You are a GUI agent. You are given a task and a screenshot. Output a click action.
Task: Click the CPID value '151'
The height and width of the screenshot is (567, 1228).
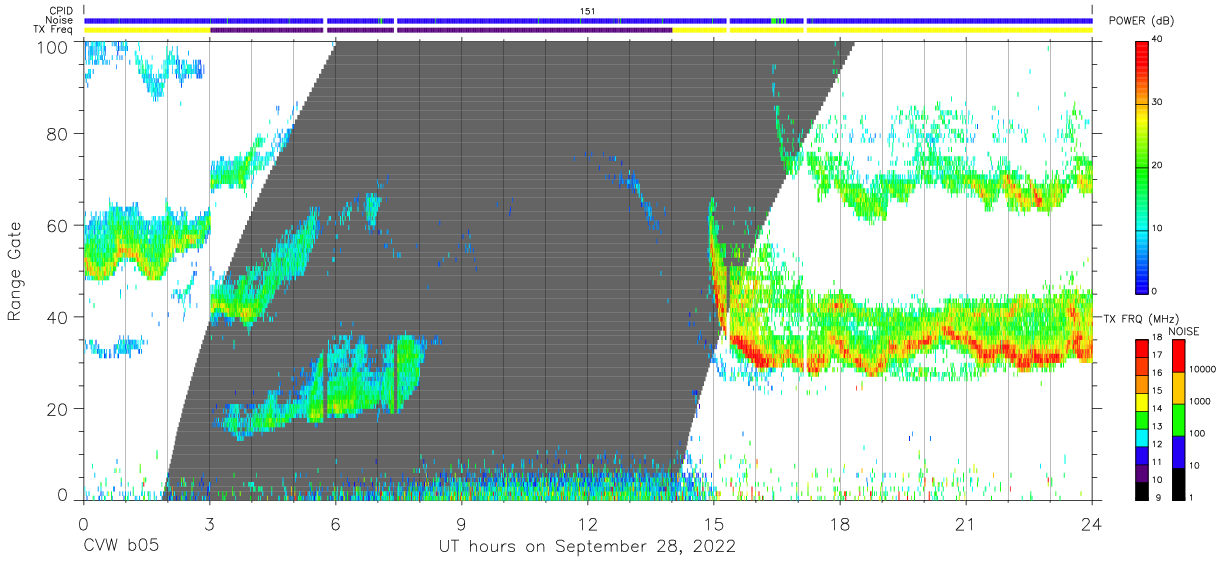[x=588, y=11]
